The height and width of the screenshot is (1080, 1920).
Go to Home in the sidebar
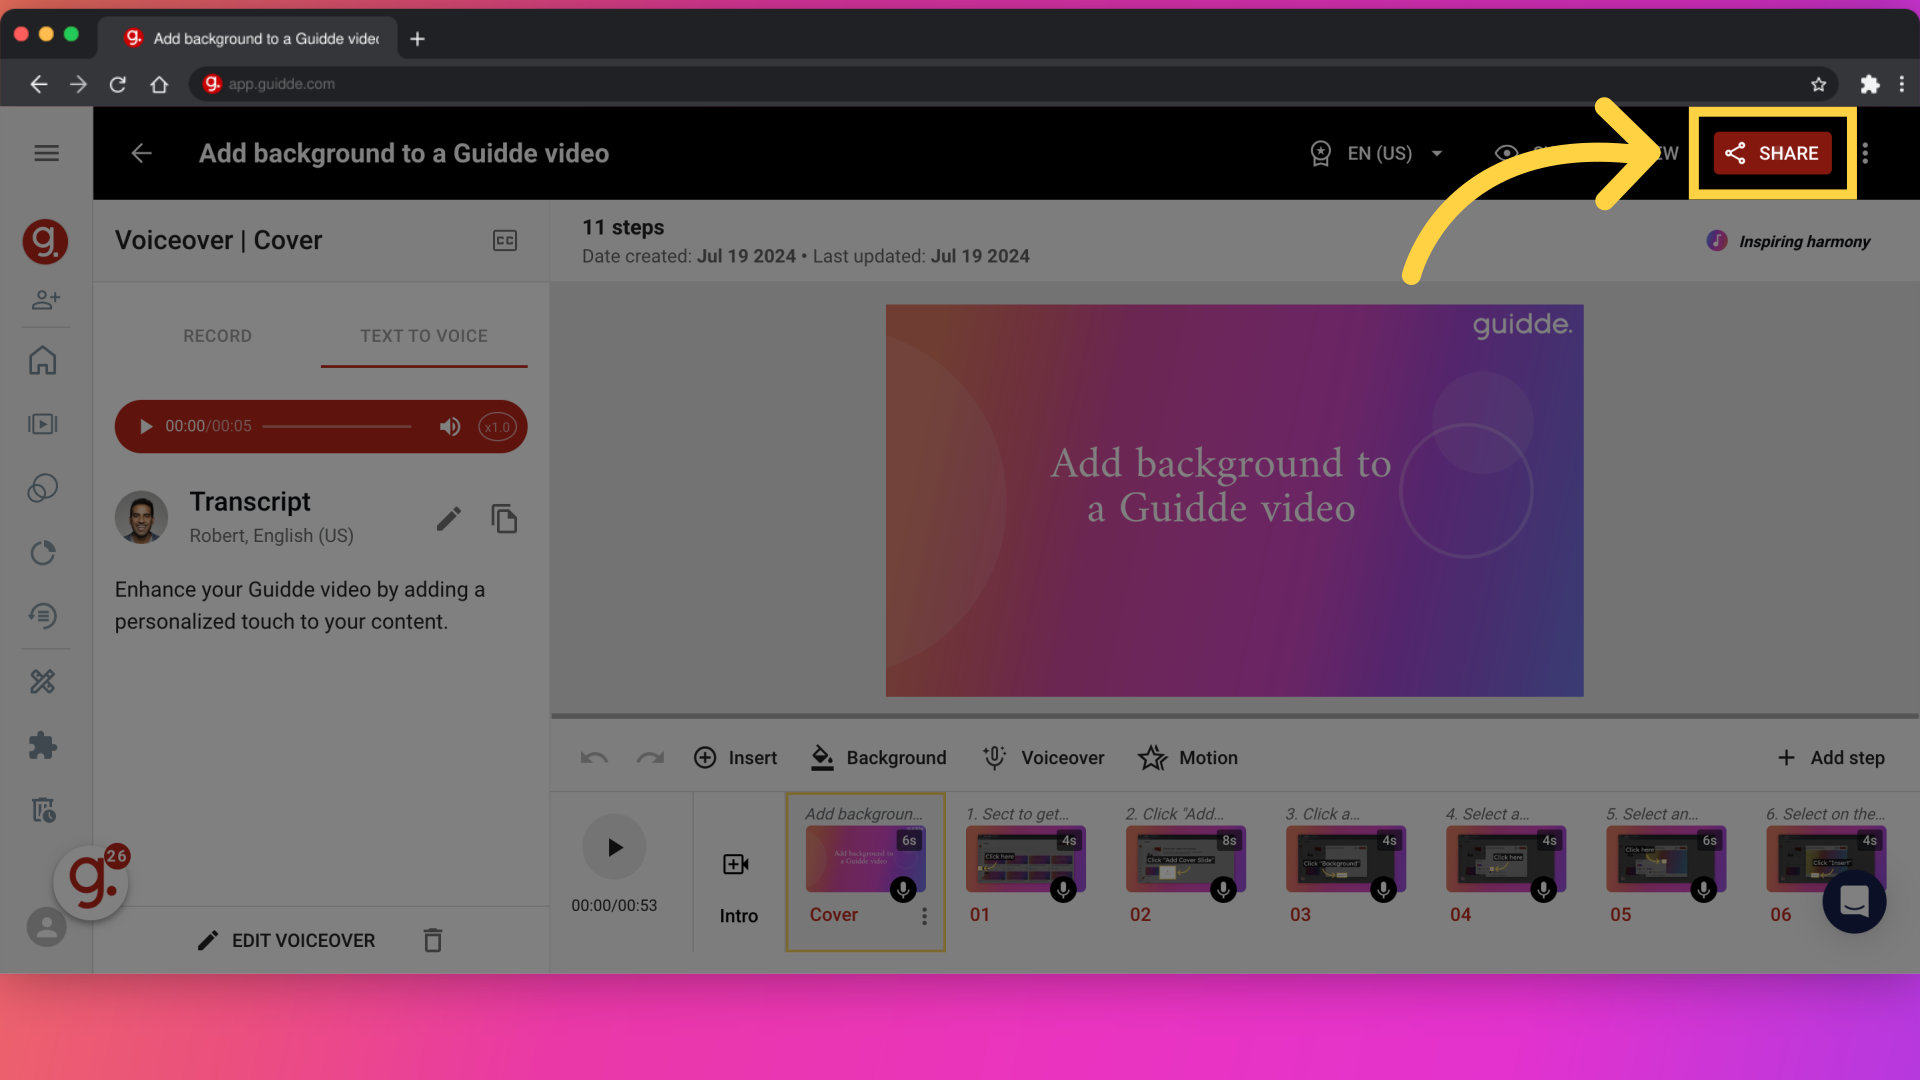click(43, 360)
